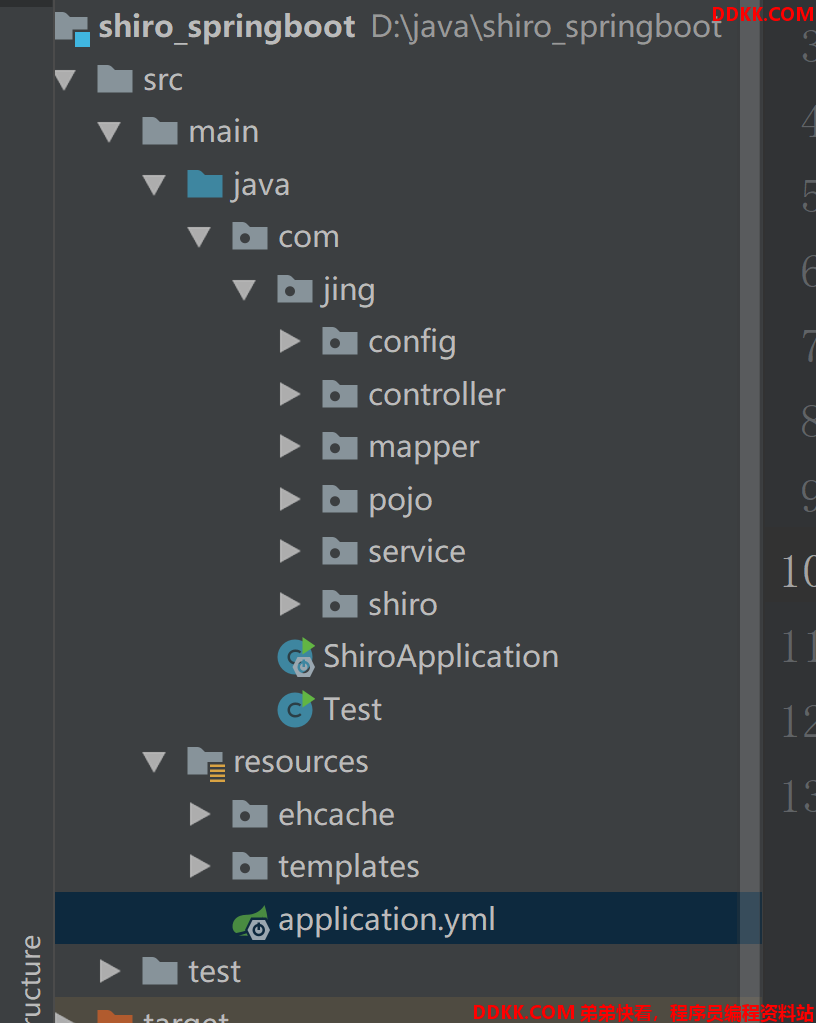816x1023 pixels.
Task: Expand the controller package arrow
Action: click(x=290, y=394)
